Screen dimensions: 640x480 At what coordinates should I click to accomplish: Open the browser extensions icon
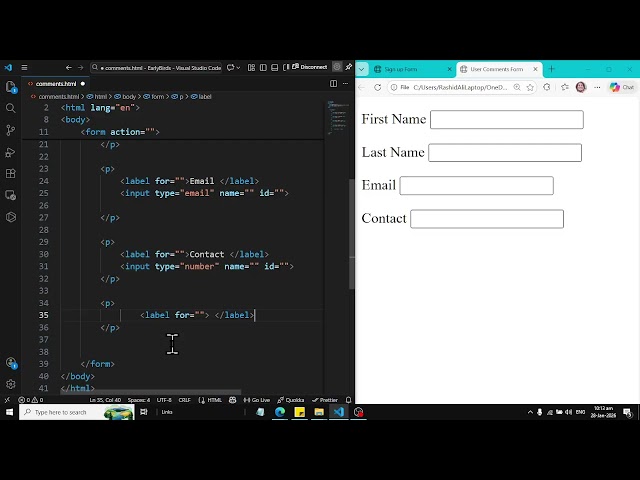pos(547,87)
